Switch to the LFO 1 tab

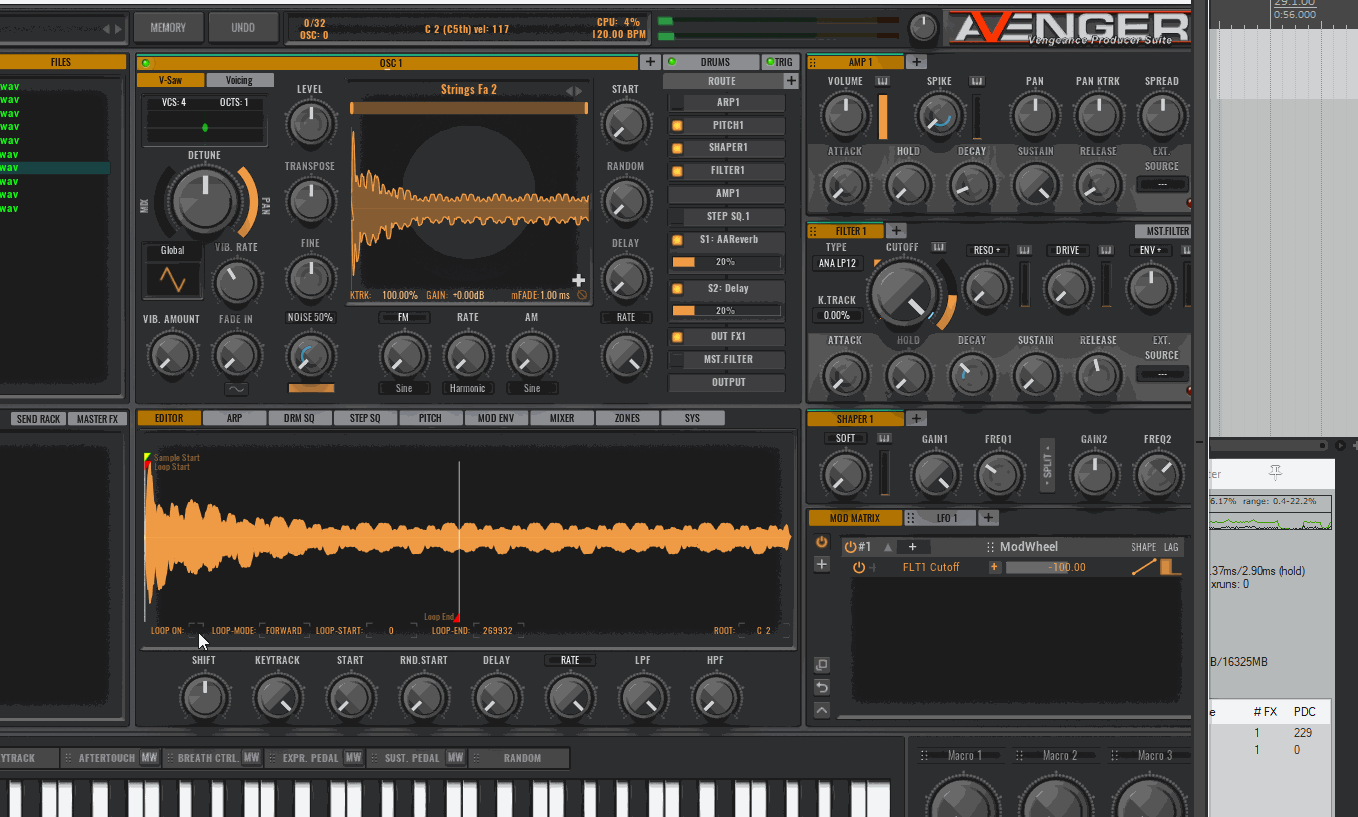coord(941,517)
